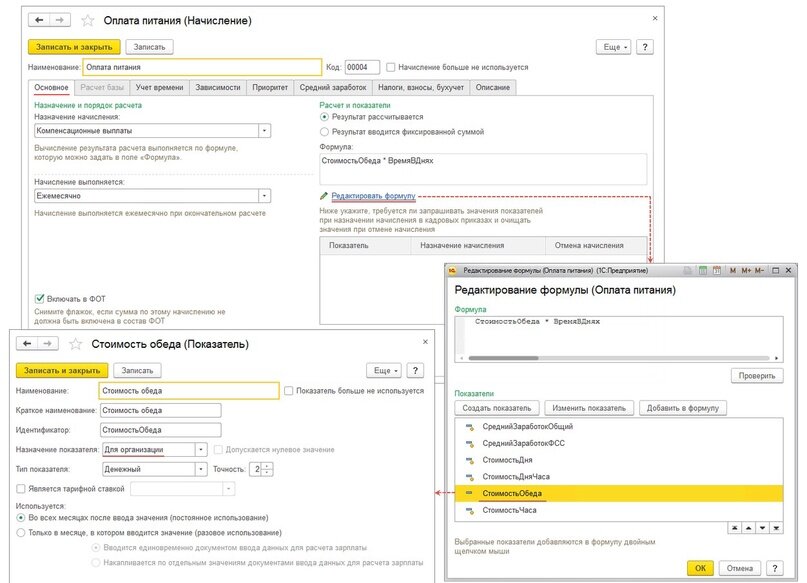
Task: Open calculator icon in formula dialog titlebar
Action: [x=703, y=270]
